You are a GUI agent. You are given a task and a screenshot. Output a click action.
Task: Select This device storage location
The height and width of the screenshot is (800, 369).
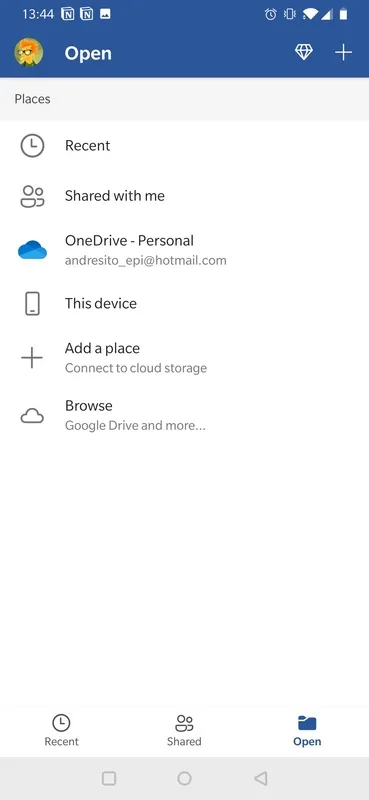click(x=184, y=304)
